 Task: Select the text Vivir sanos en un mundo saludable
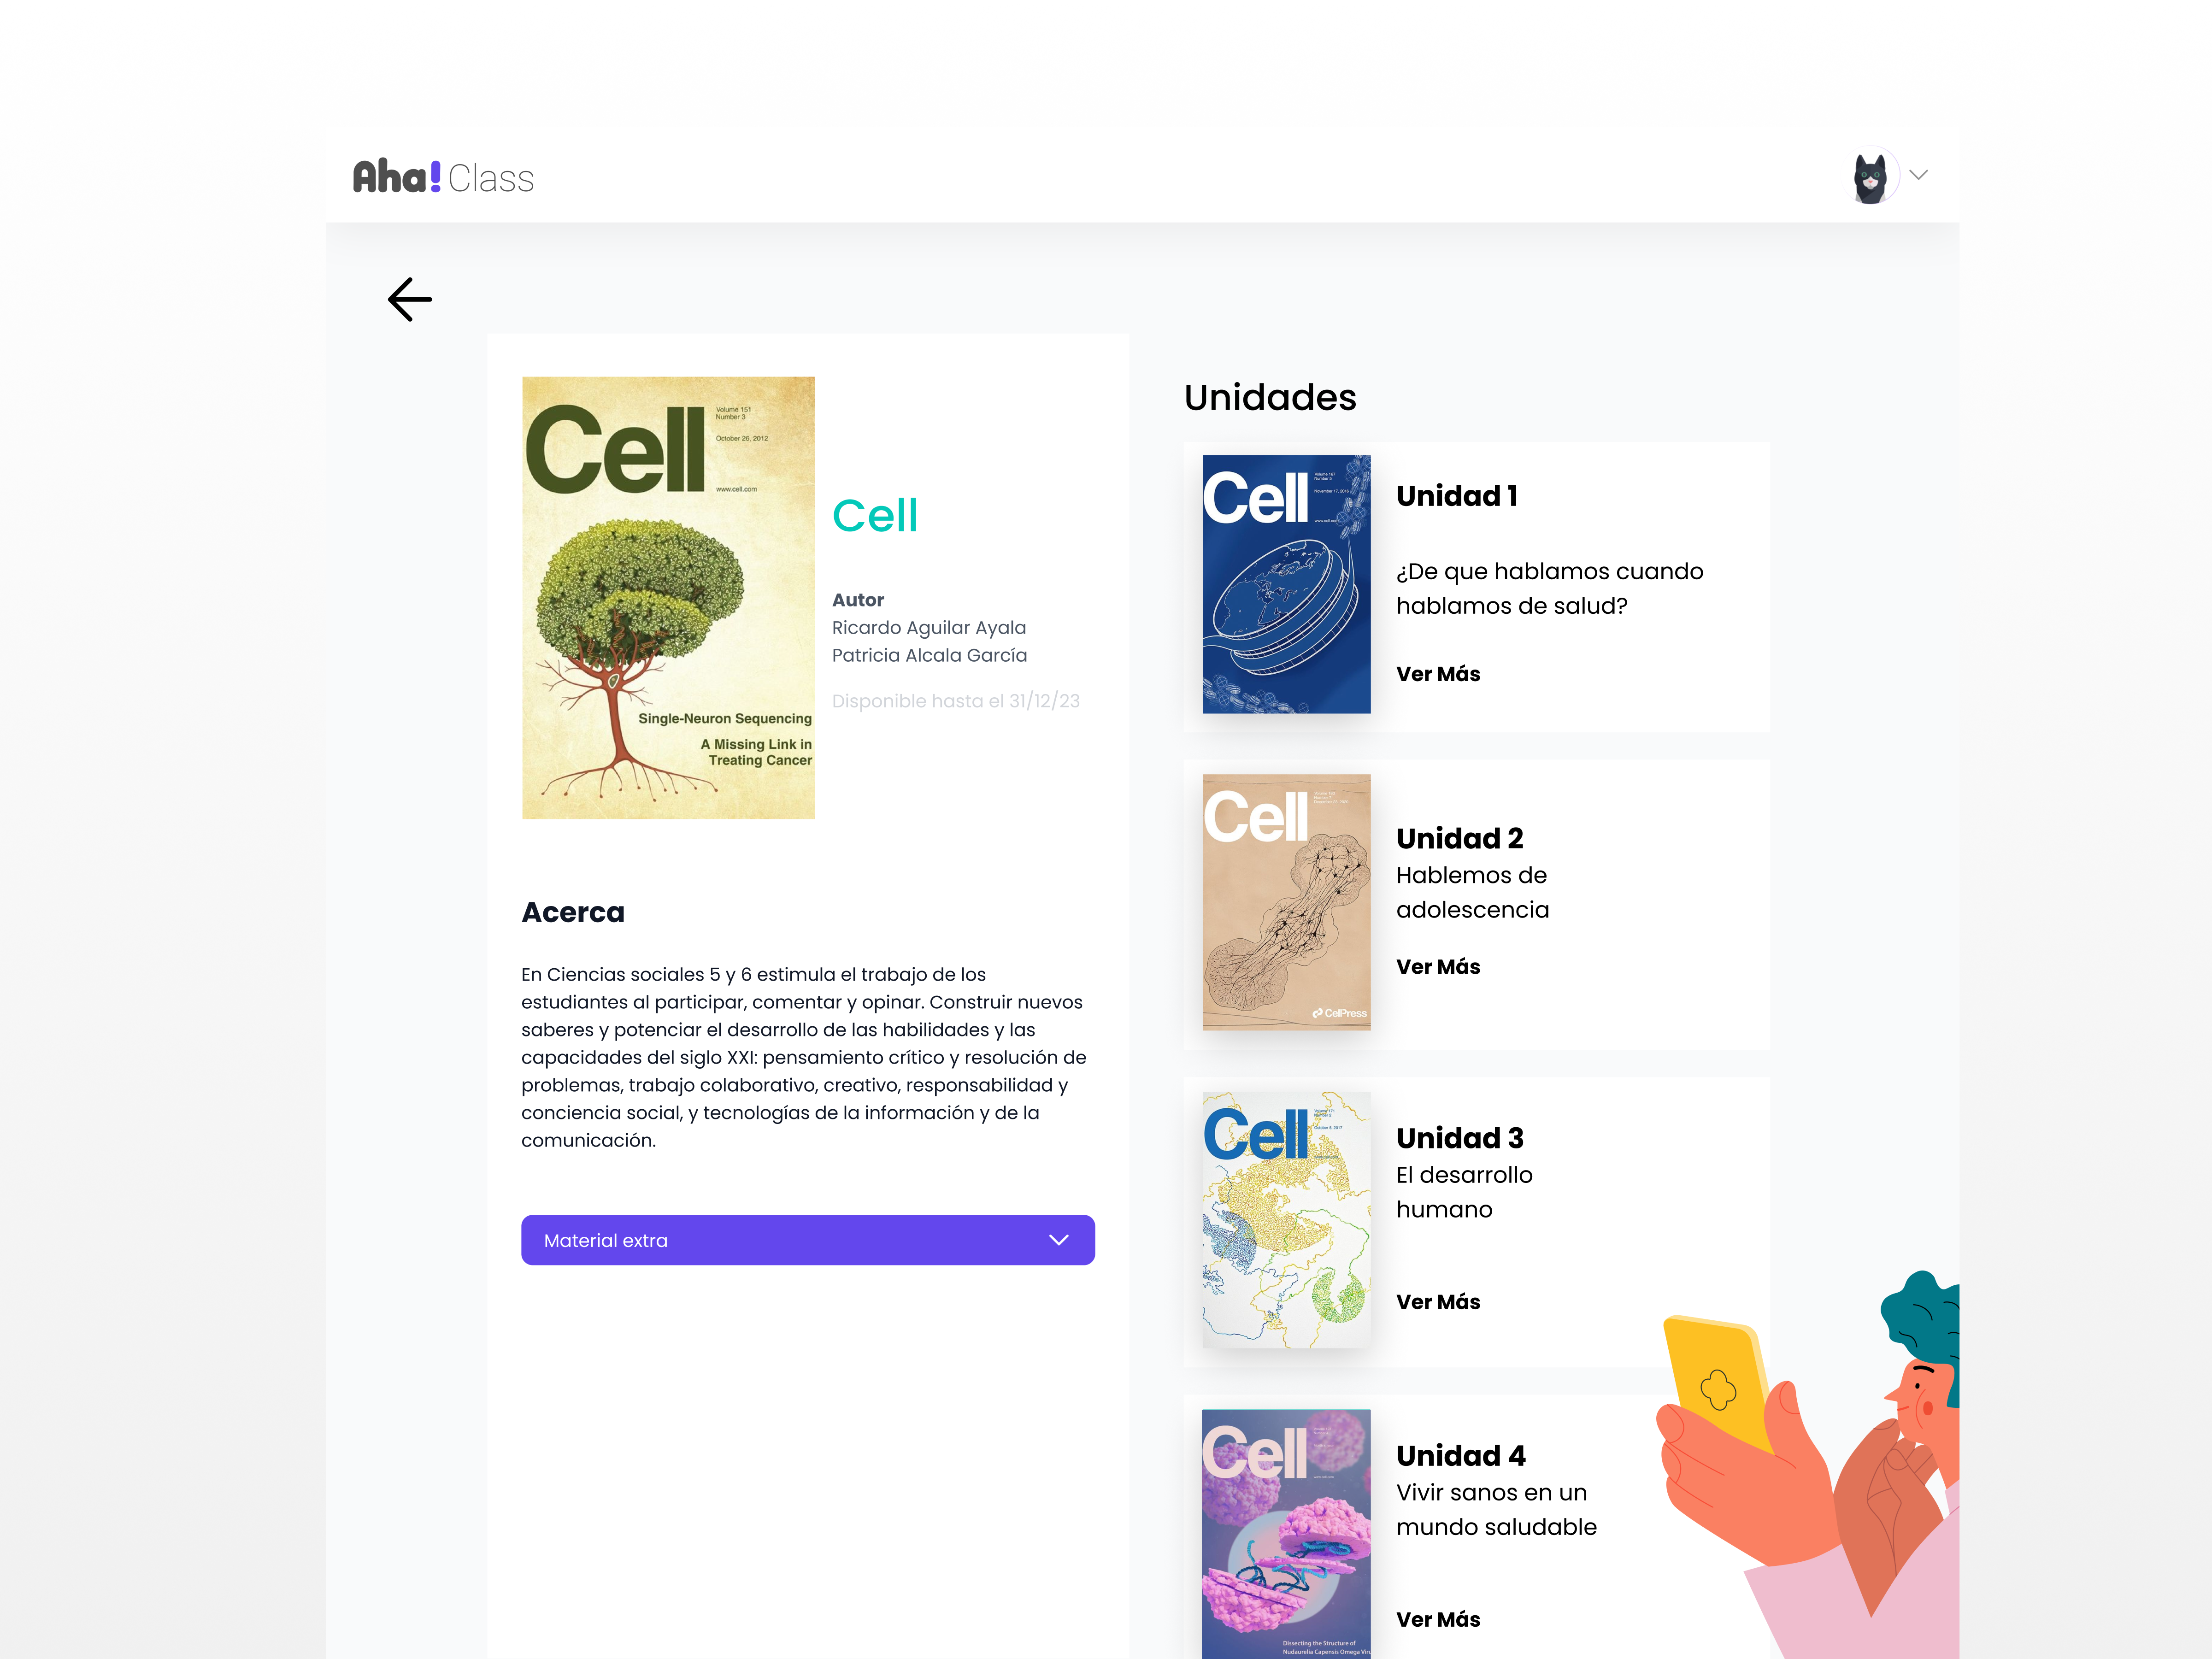point(1497,1510)
